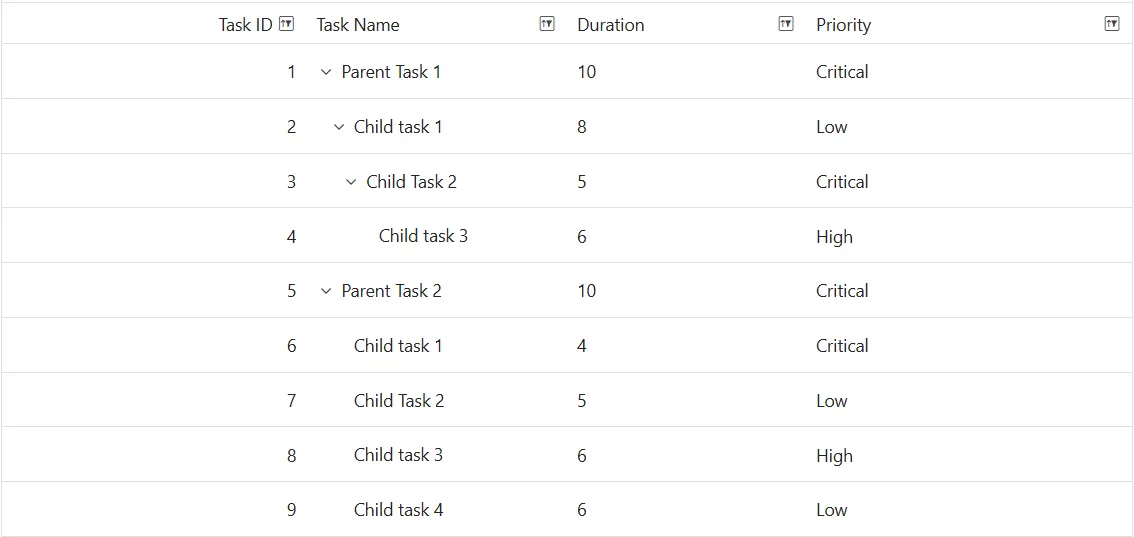Click the Duration cell showing 8
Image resolution: width=1134 pixels, height=537 pixels.
point(688,126)
